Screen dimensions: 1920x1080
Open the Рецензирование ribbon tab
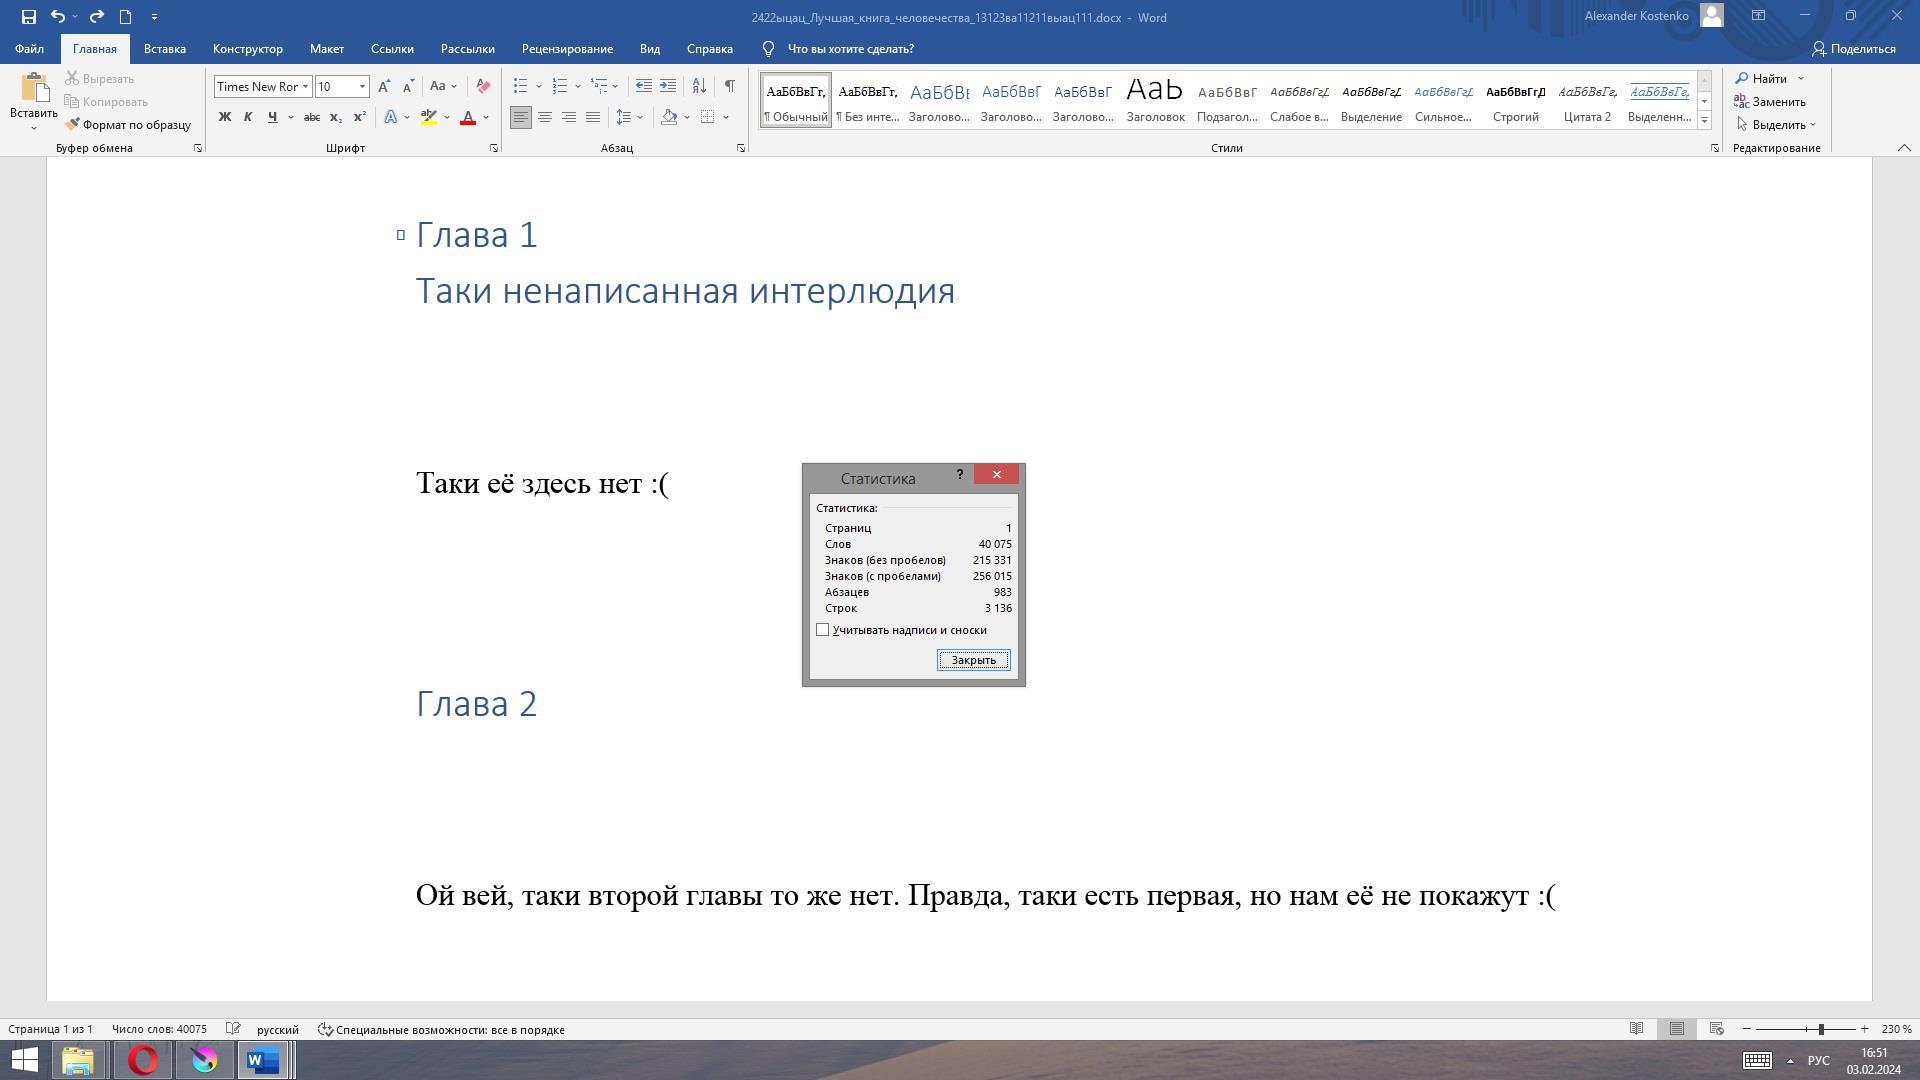coord(567,49)
